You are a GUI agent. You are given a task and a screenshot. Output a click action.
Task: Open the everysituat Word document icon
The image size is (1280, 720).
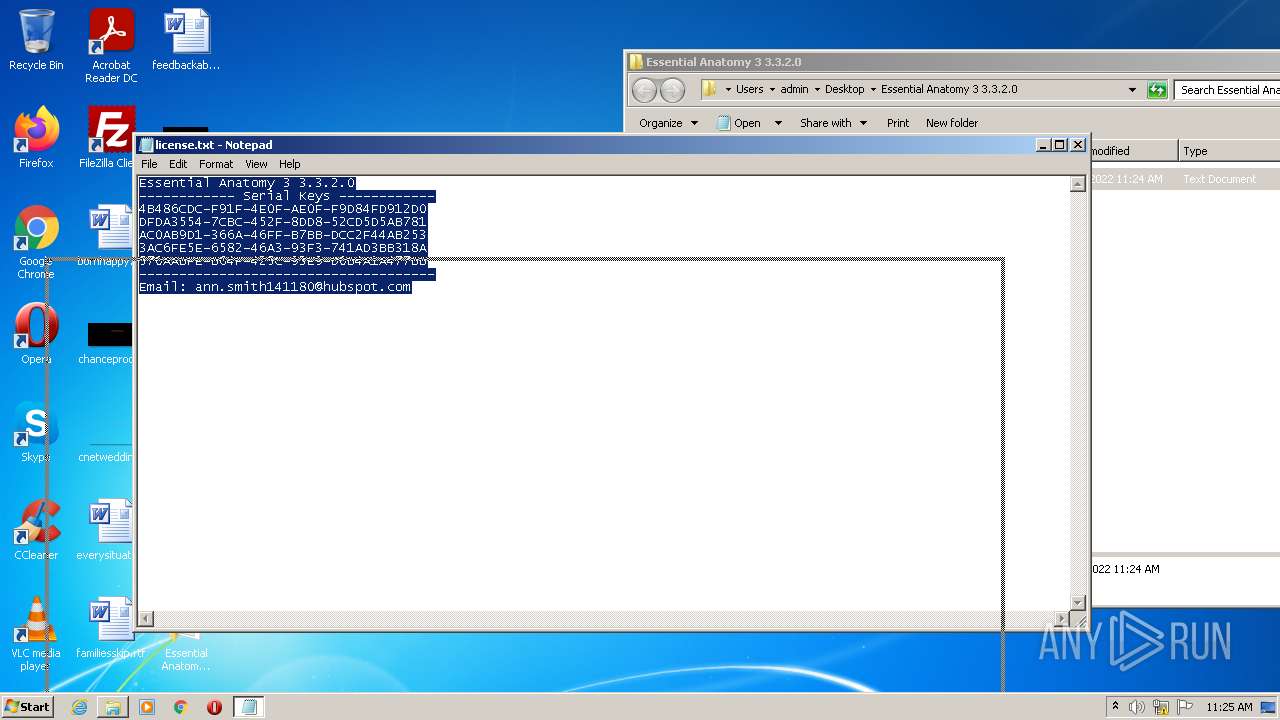[x=106, y=530]
